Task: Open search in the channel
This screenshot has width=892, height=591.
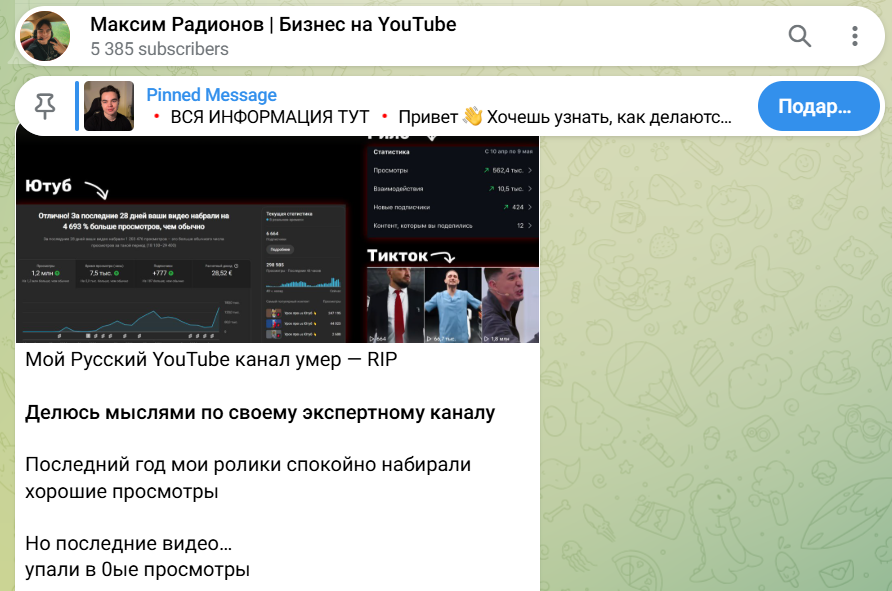Action: point(799,36)
